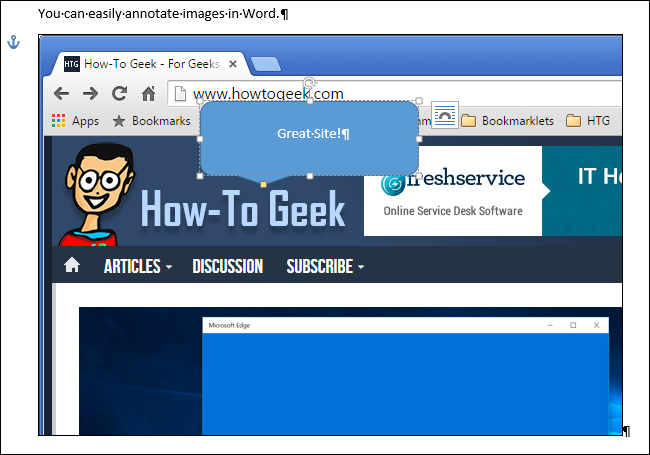Image resolution: width=650 pixels, height=455 pixels.
Task: Open the DISCUSSION menu item
Action: coord(228,266)
